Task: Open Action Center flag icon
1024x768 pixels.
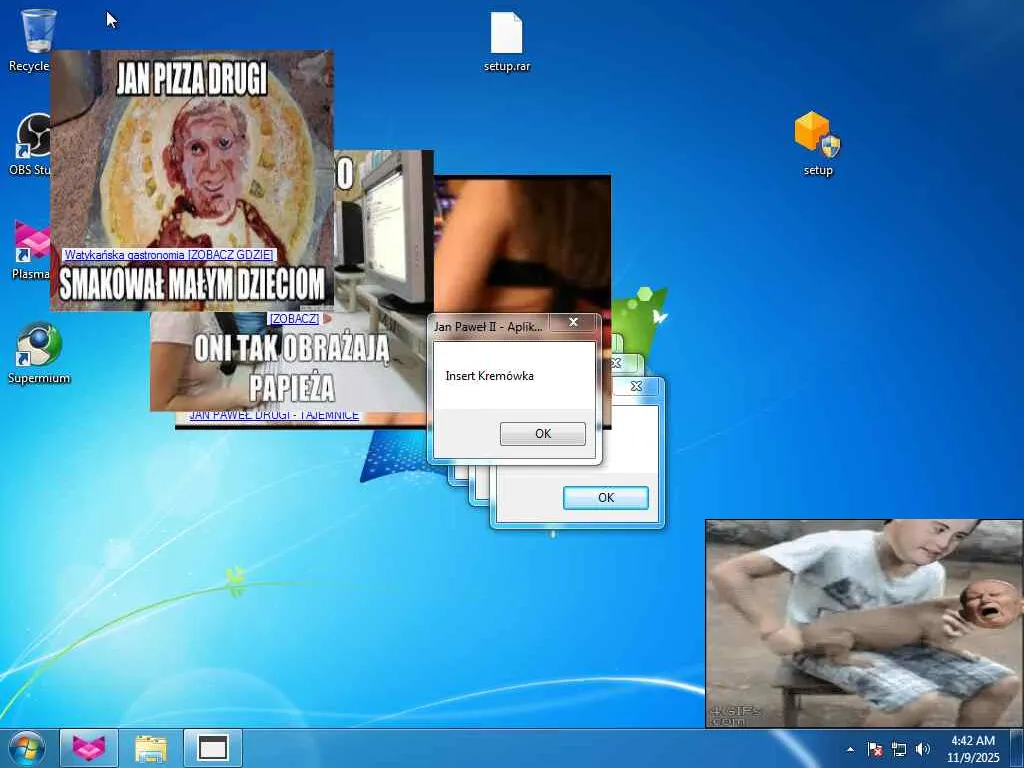Action: click(875, 749)
